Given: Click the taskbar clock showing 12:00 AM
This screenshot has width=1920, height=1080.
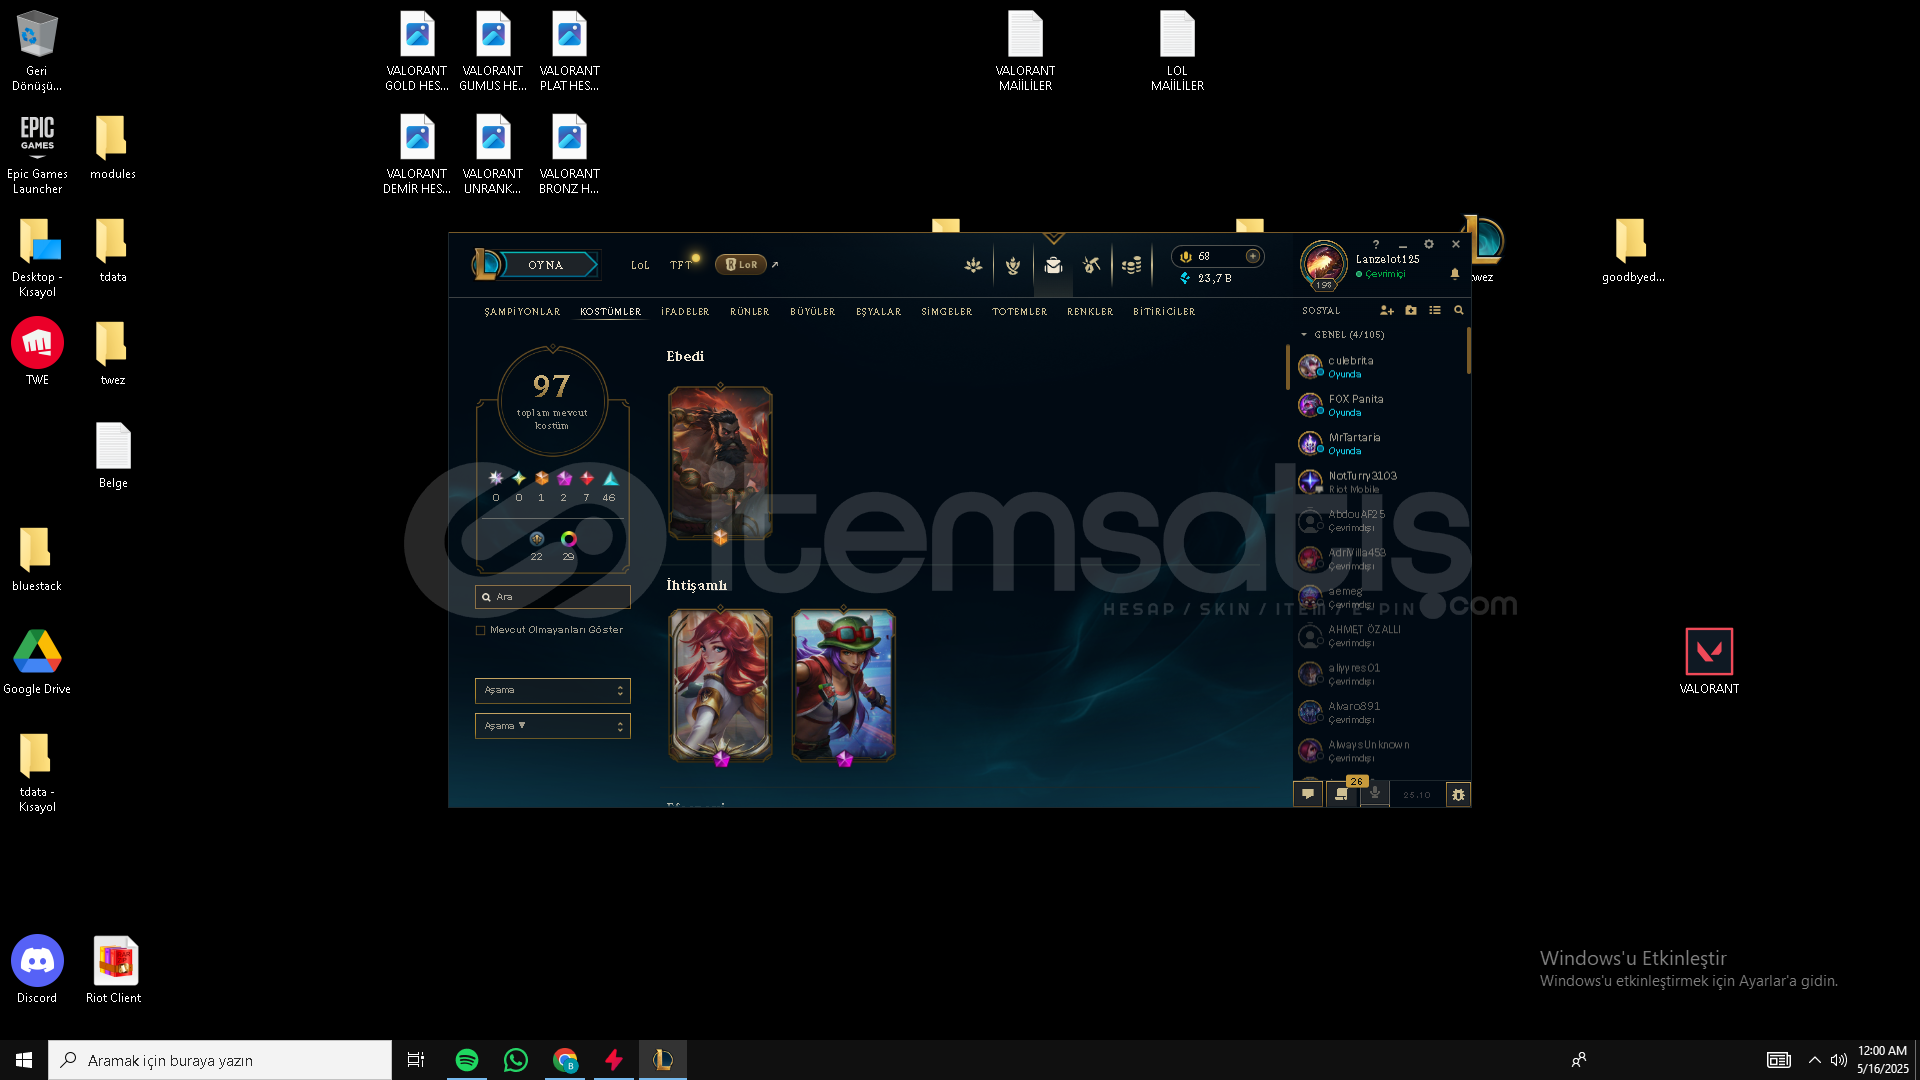Looking at the screenshot, I should [x=1882, y=1060].
